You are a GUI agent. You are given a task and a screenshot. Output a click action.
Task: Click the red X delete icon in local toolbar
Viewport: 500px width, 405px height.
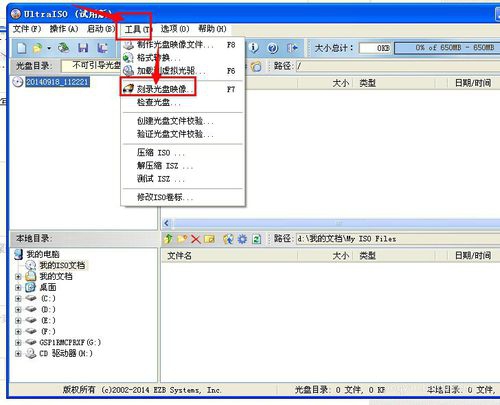pyautogui.click(x=196, y=239)
